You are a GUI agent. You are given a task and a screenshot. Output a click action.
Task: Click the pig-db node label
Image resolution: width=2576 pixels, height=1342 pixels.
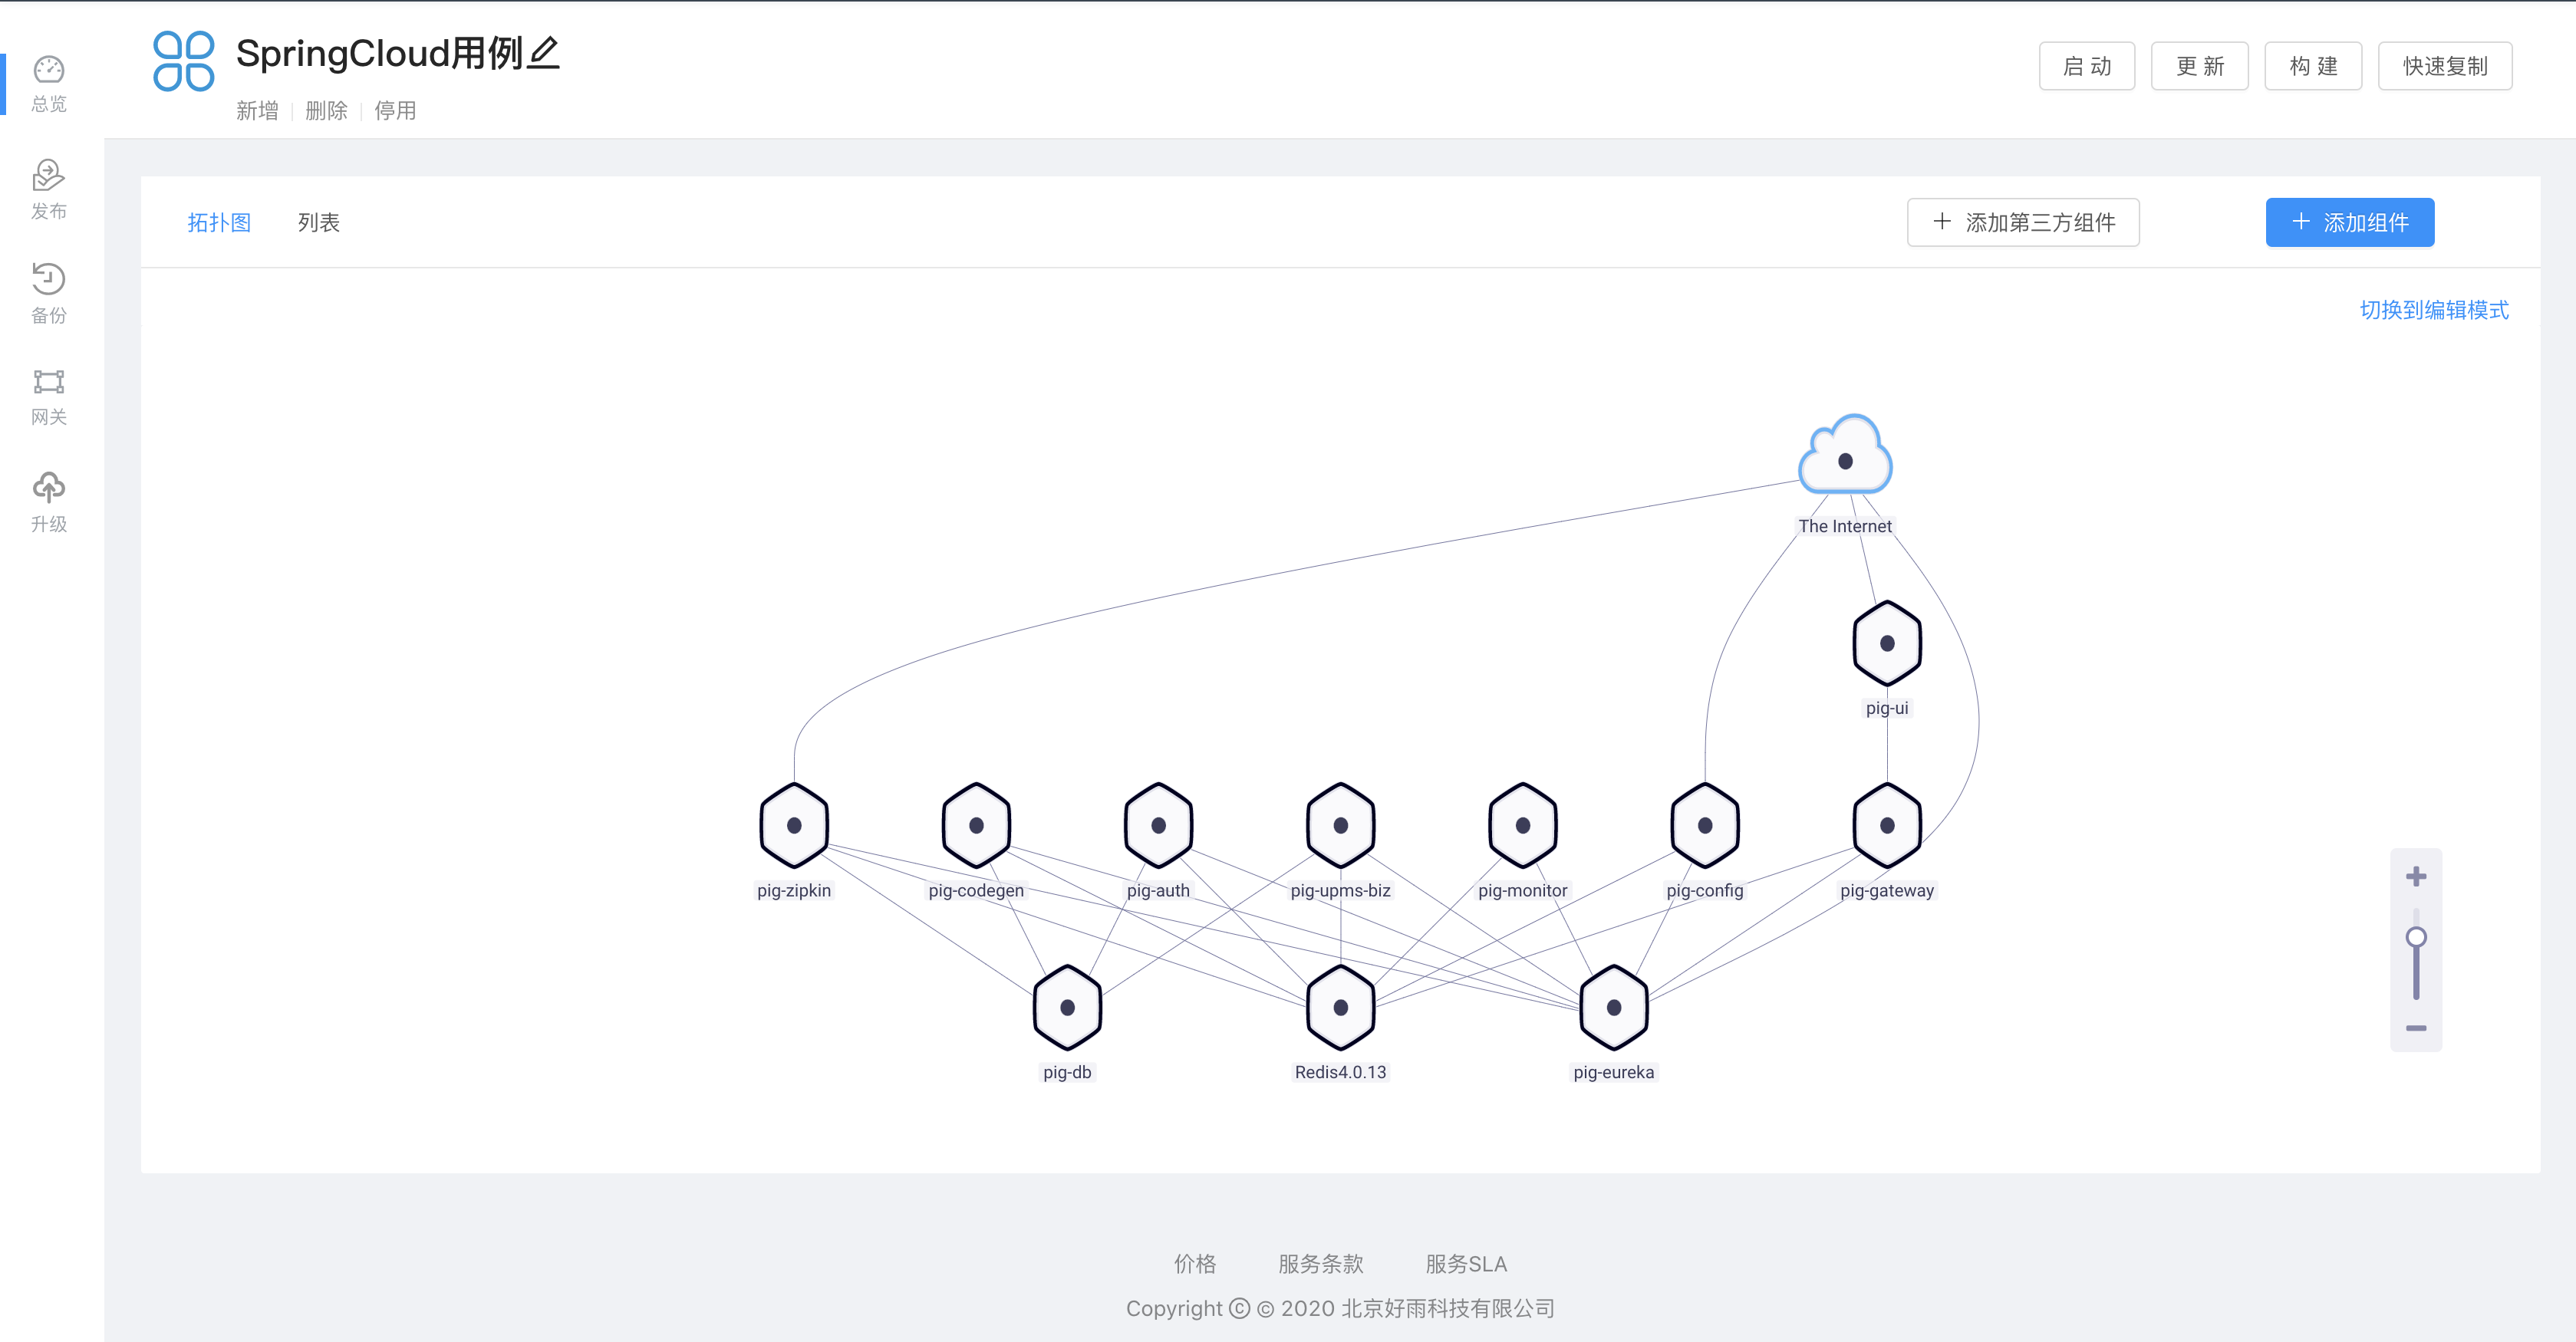pyautogui.click(x=1067, y=1072)
